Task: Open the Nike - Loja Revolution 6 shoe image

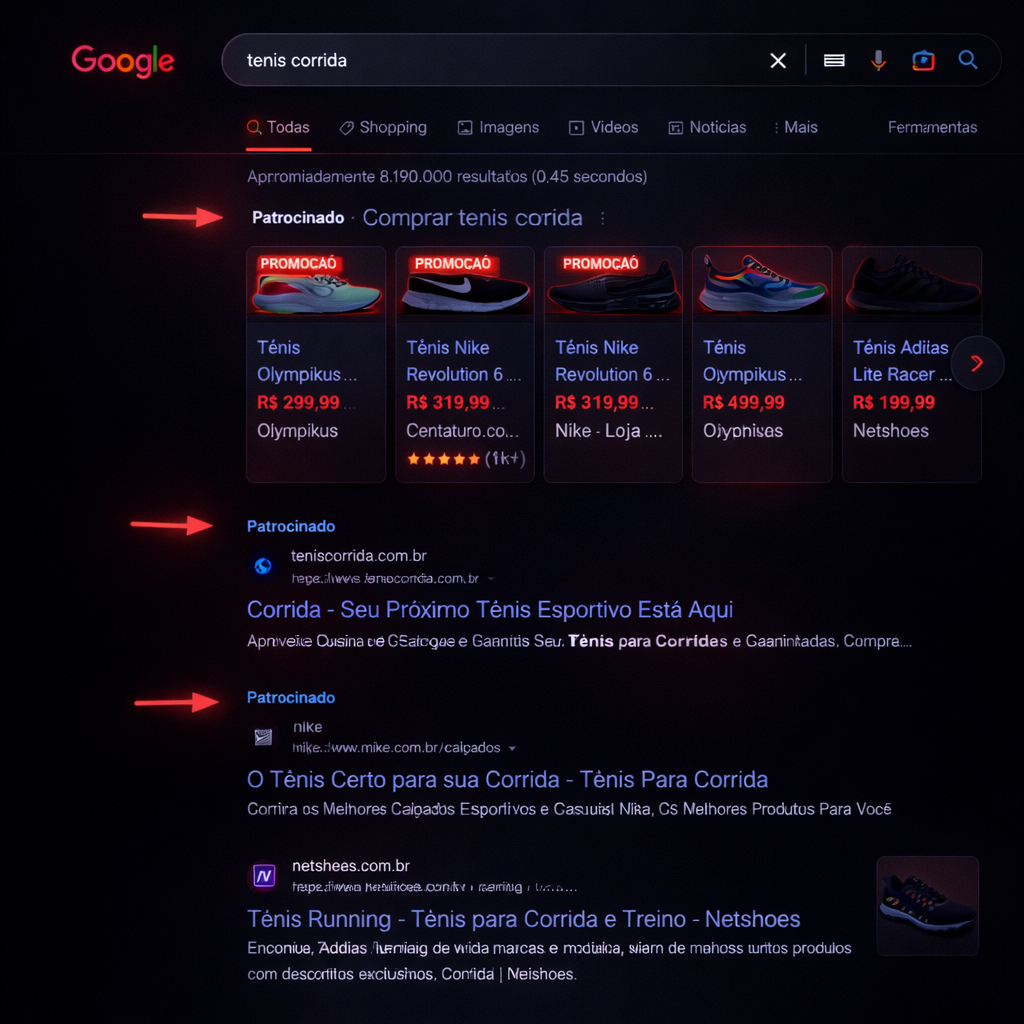Action: (613, 285)
